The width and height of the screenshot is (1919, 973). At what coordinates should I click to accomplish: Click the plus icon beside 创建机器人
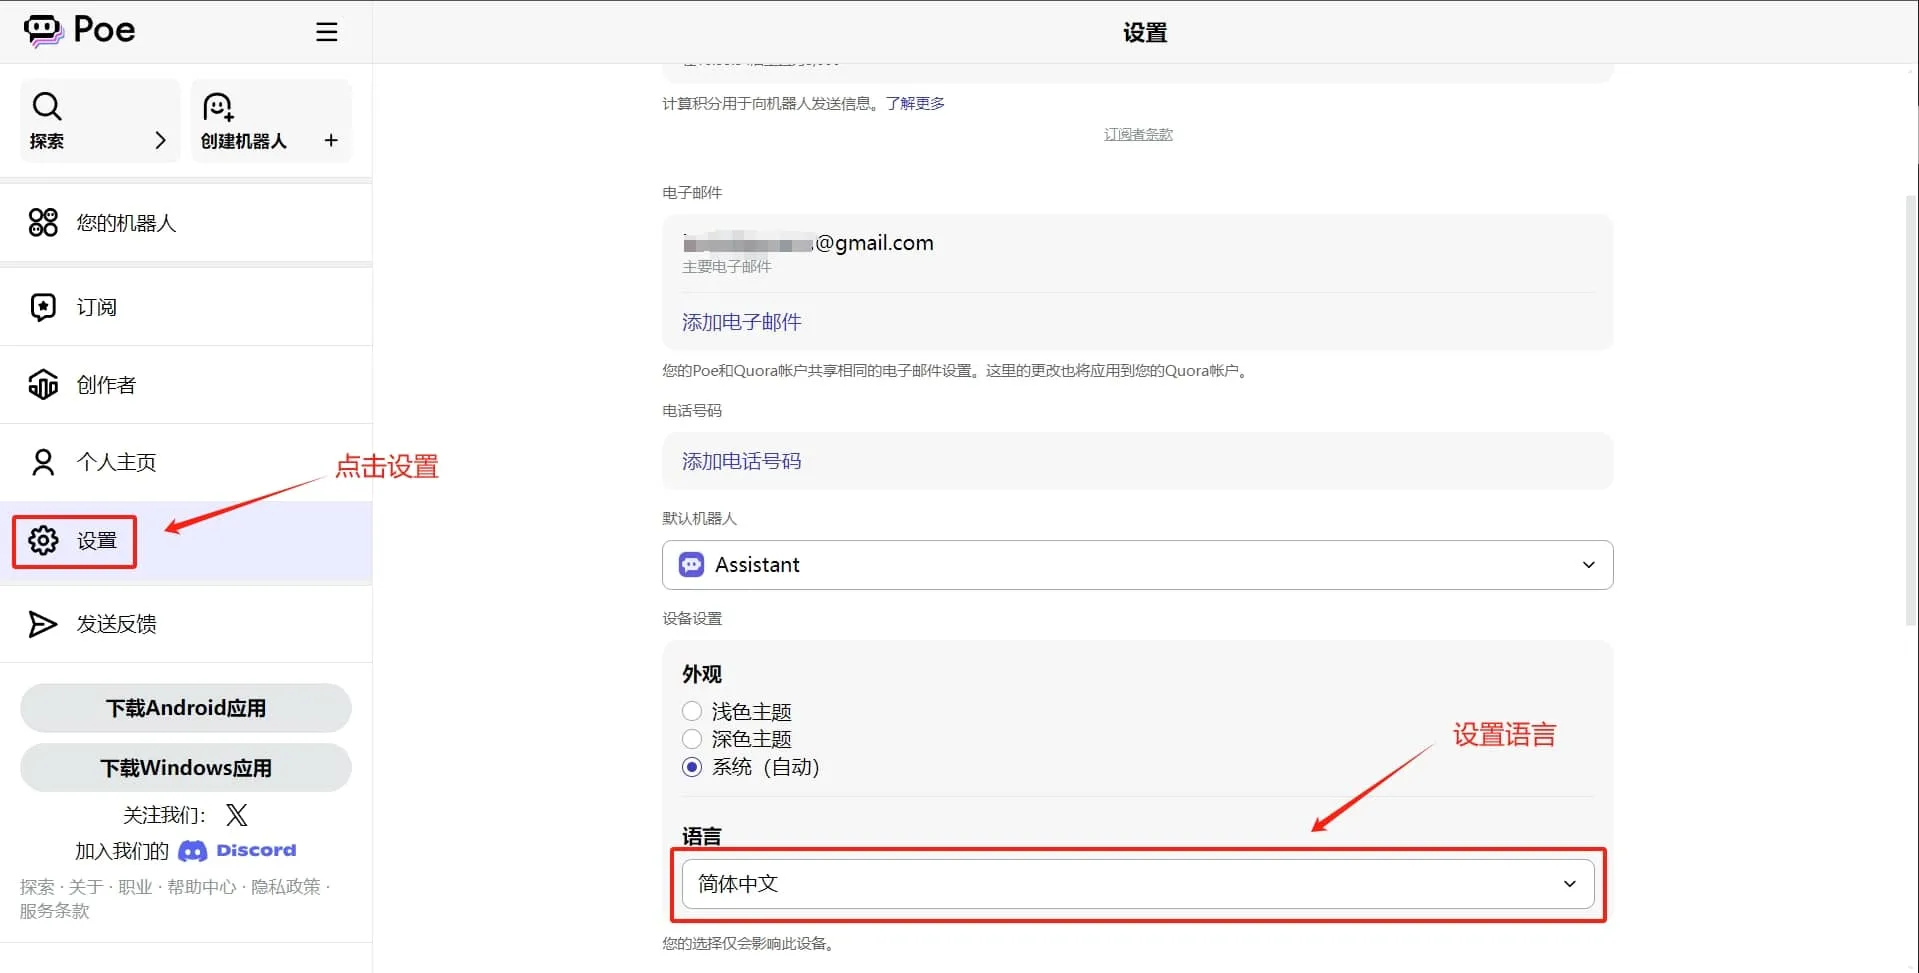click(331, 140)
